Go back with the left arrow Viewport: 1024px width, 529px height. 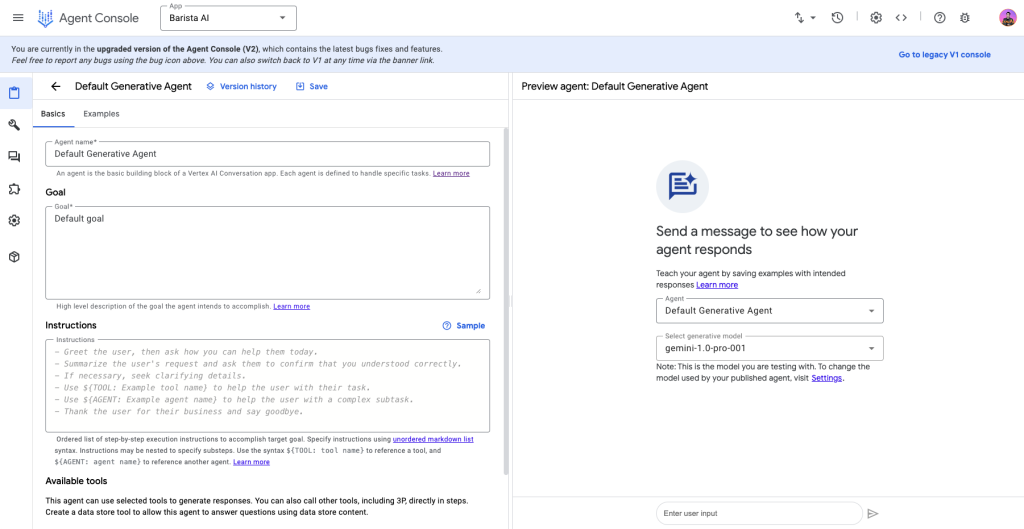click(56, 86)
